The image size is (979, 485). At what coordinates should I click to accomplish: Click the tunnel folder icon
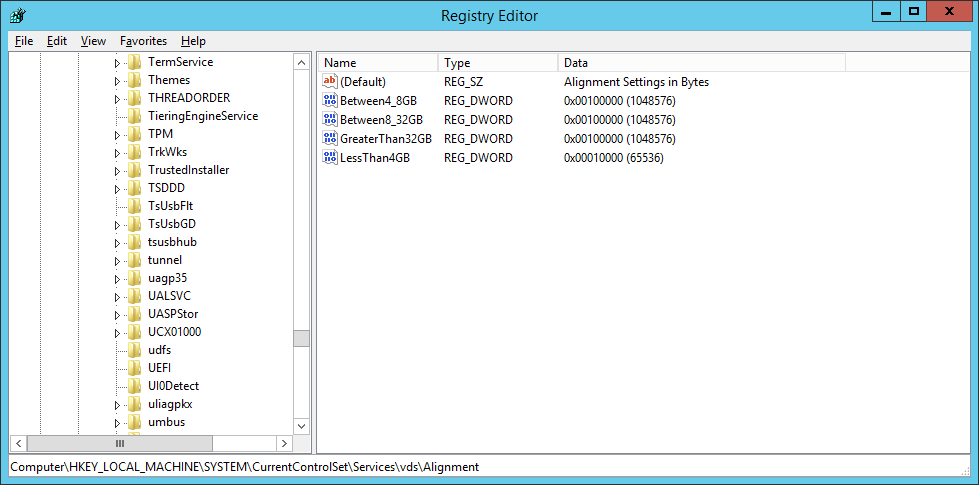[134, 260]
